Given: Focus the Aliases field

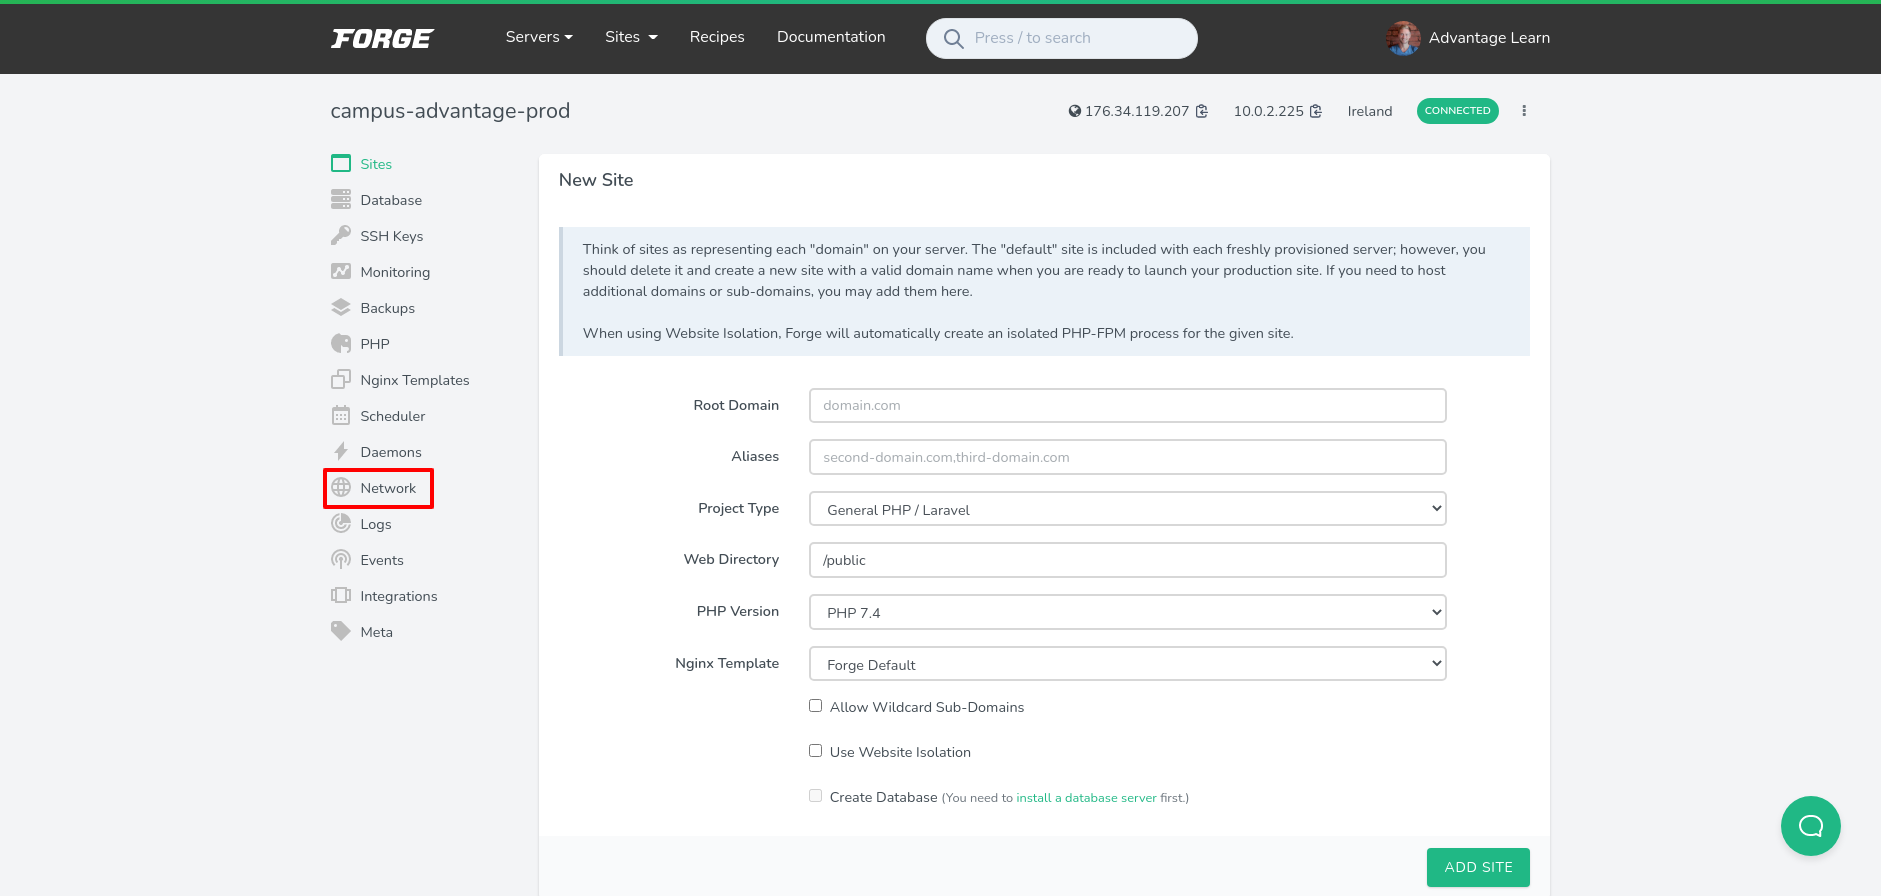Looking at the screenshot, I should 1127,457.
